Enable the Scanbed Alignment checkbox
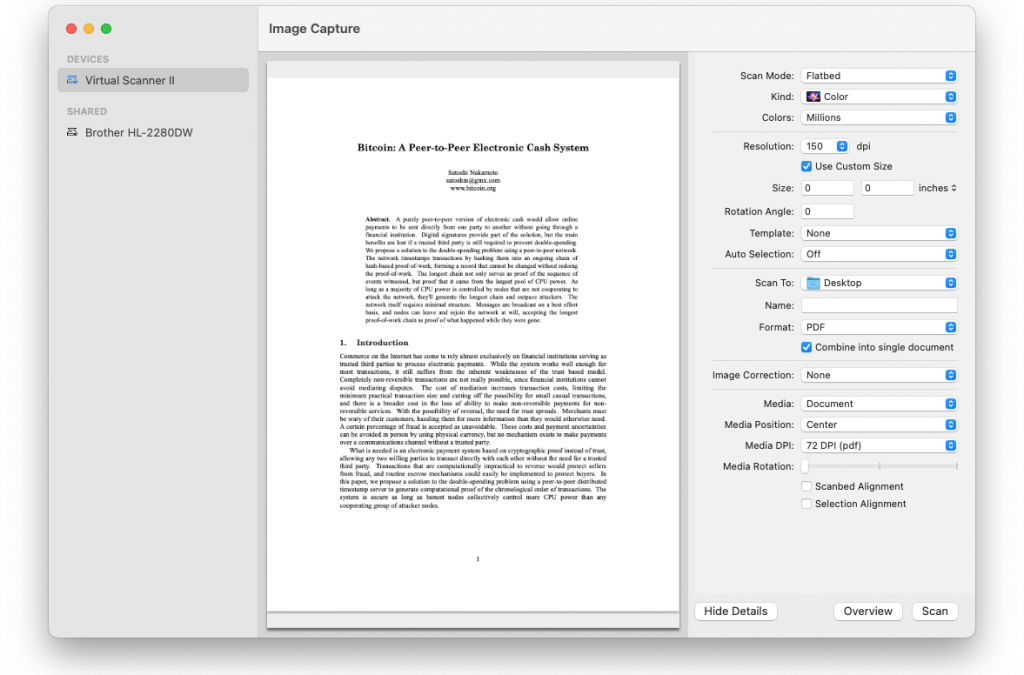 pyautogui.click(x=807, y=486)
